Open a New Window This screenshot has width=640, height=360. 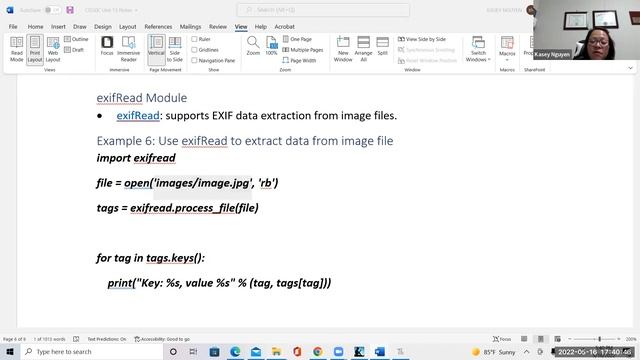click(343, 49)
